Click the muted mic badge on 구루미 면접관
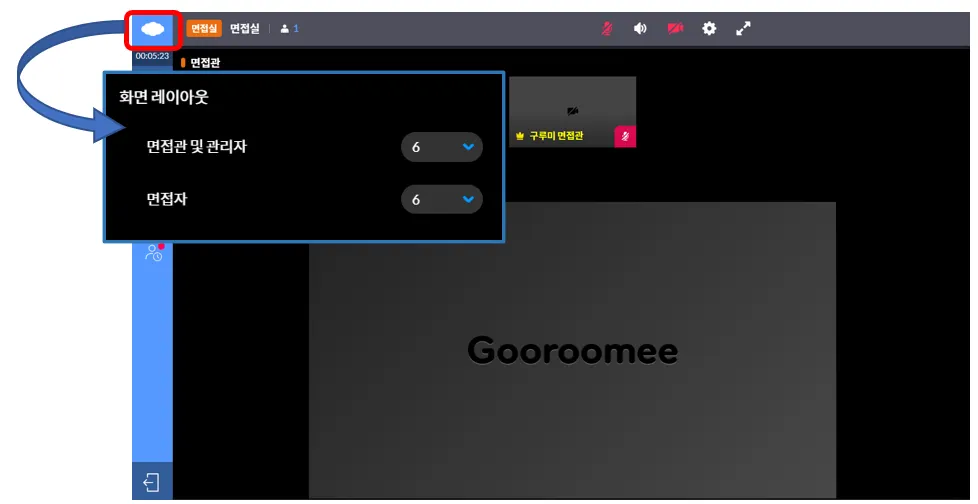 [625, 137]
